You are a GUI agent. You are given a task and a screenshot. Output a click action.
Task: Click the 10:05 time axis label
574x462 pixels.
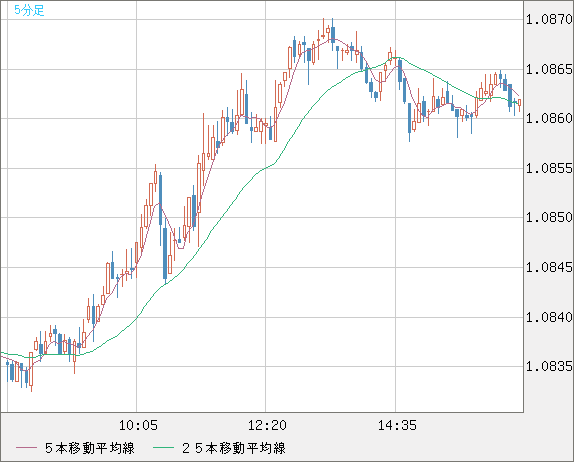(x=138, y=425)
